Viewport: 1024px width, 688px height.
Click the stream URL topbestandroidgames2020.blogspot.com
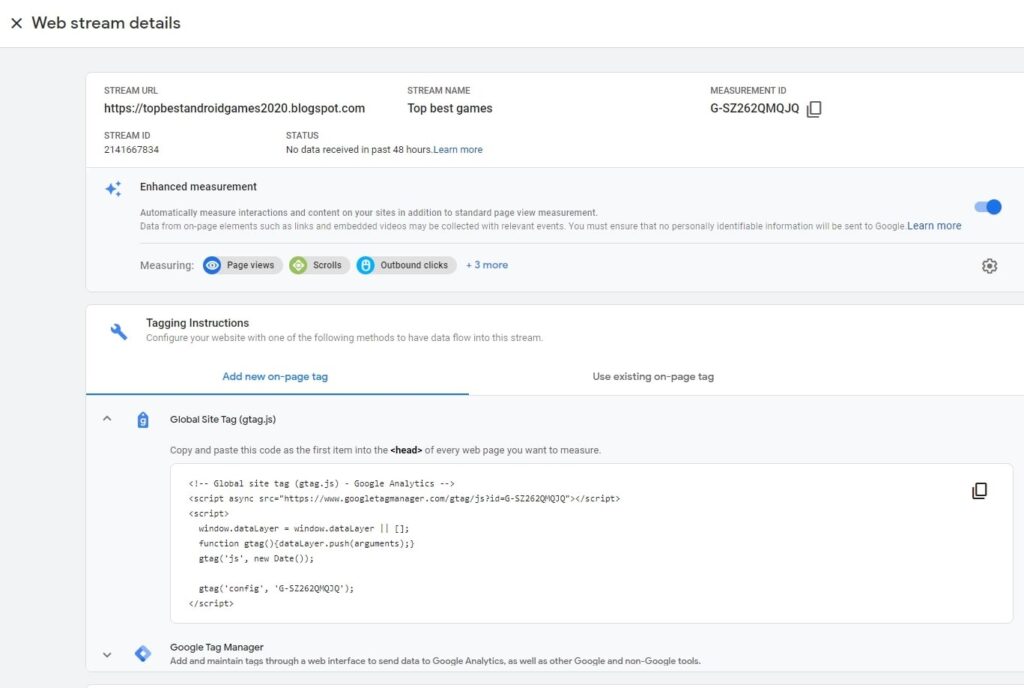point(234,108)
